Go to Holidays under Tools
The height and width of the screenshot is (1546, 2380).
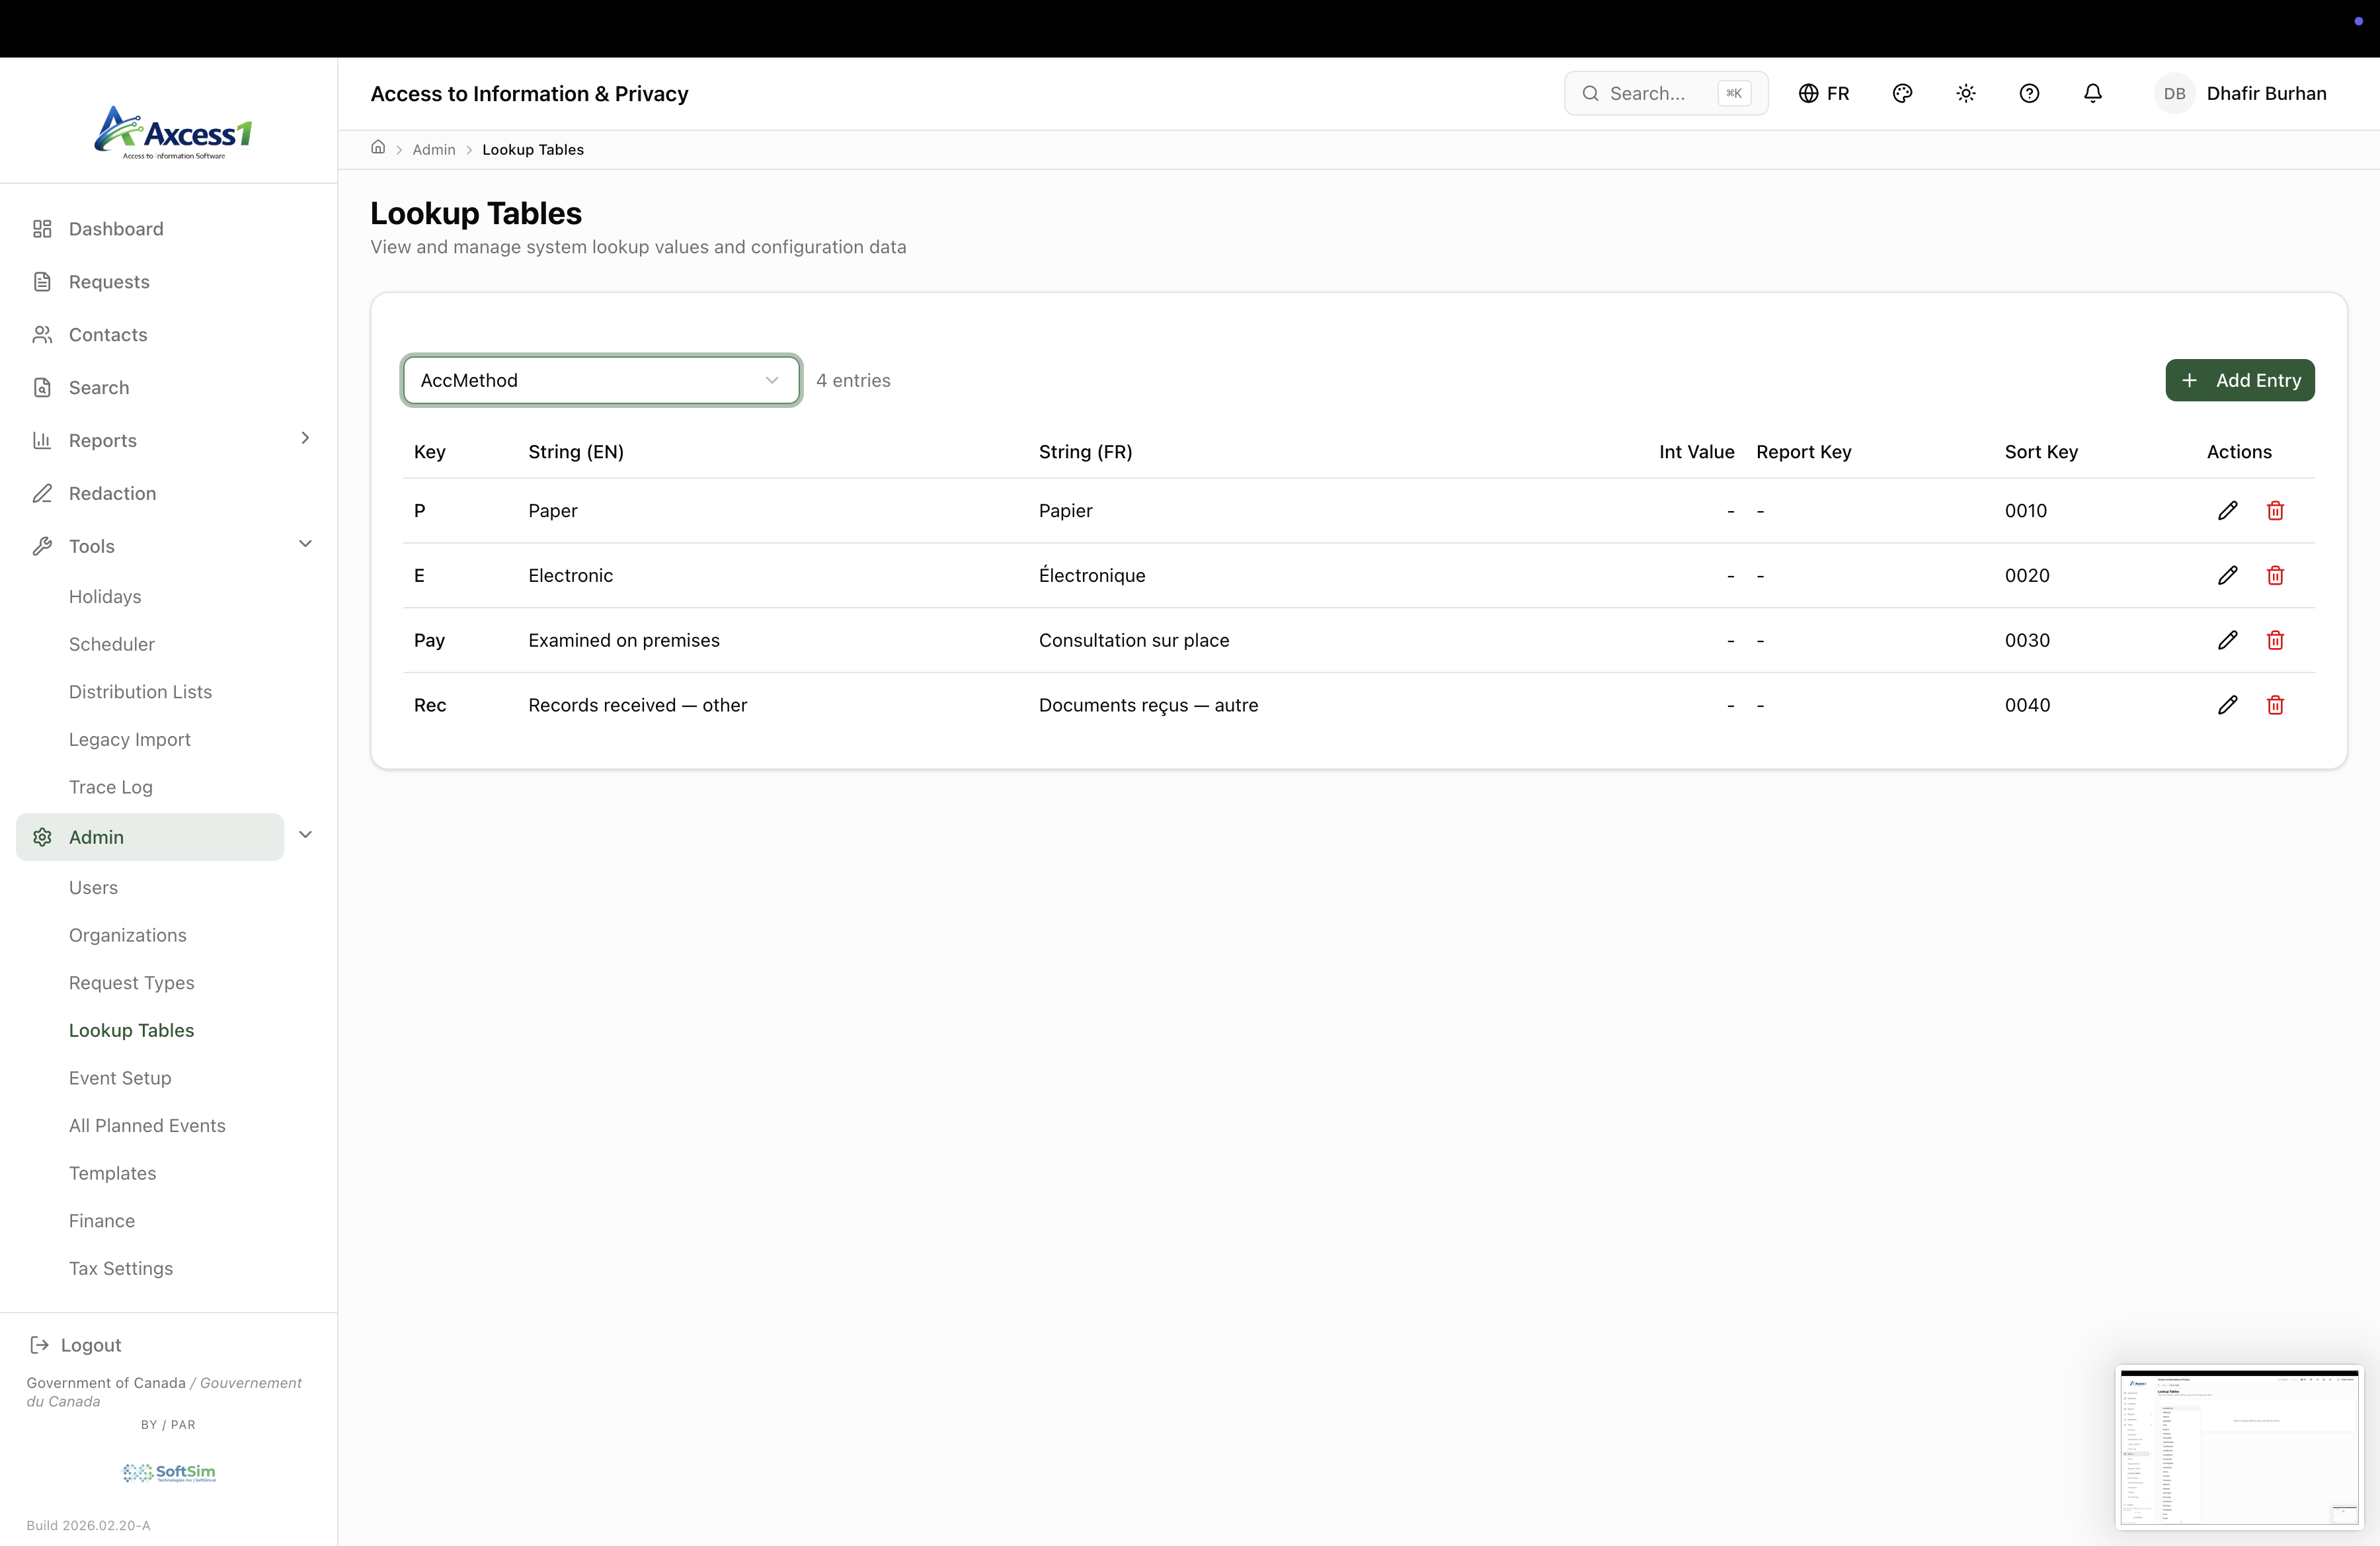105,597
